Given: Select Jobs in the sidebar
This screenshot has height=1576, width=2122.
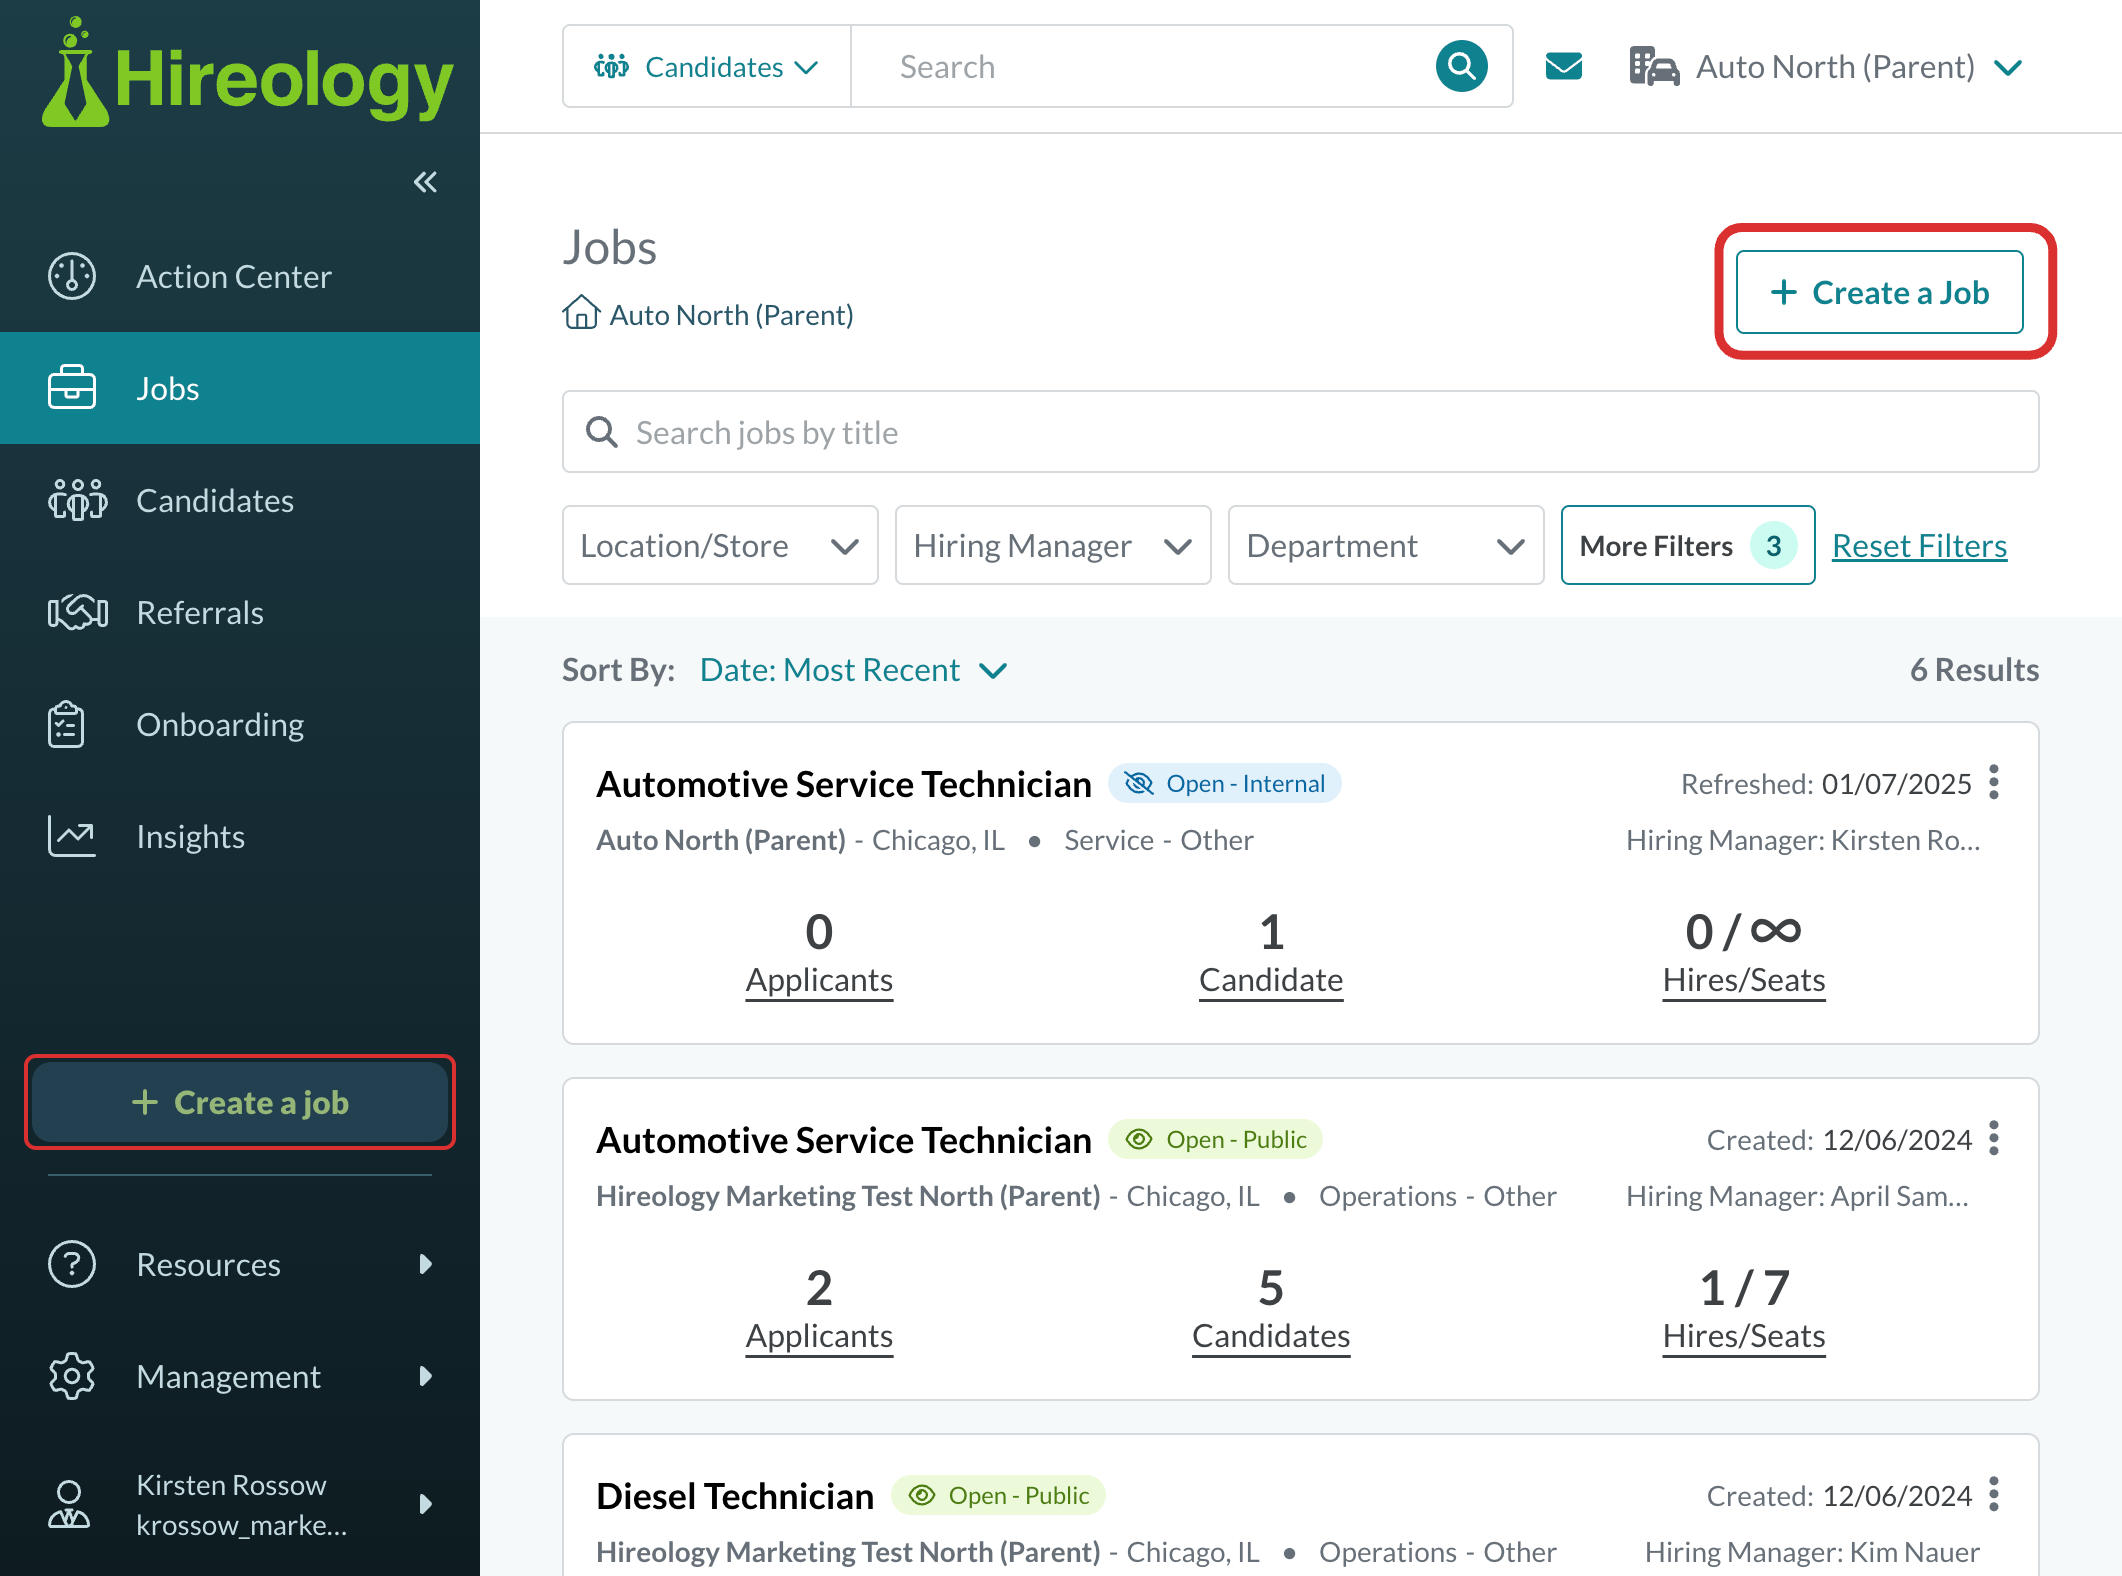Looking at the screenshot, I should (x=240, y=388).
